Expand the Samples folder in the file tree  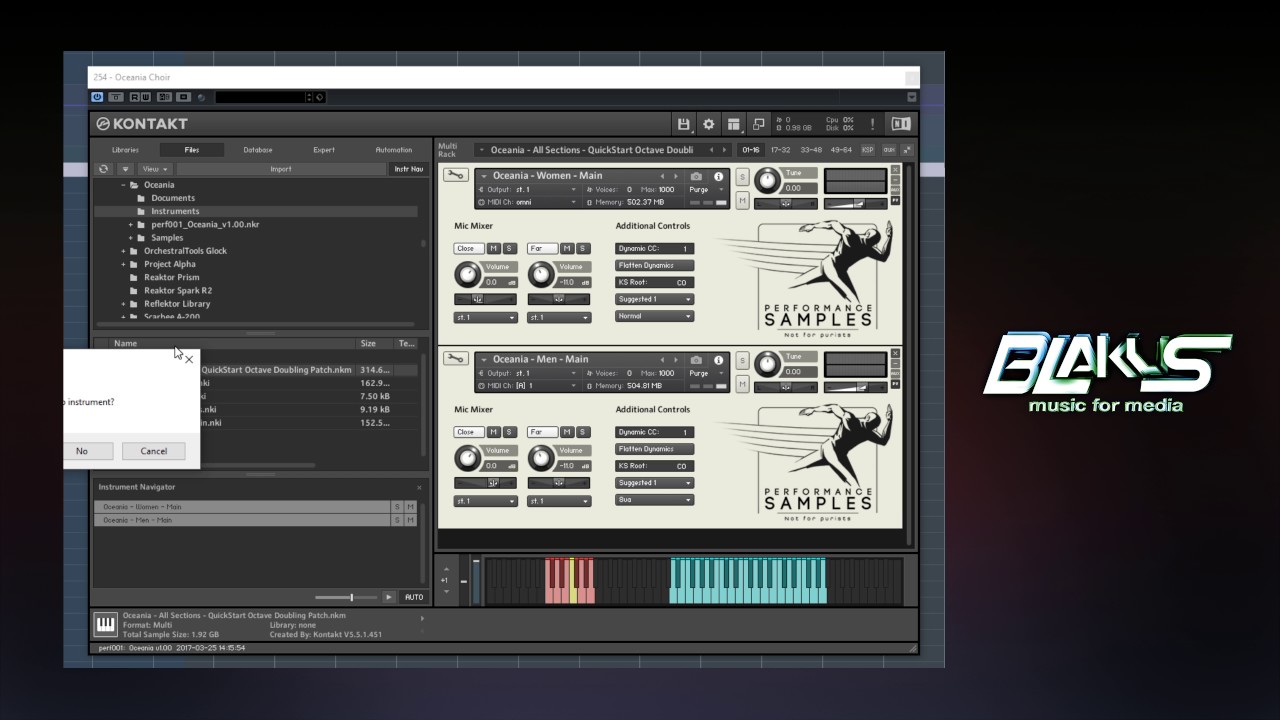(130, 238)
